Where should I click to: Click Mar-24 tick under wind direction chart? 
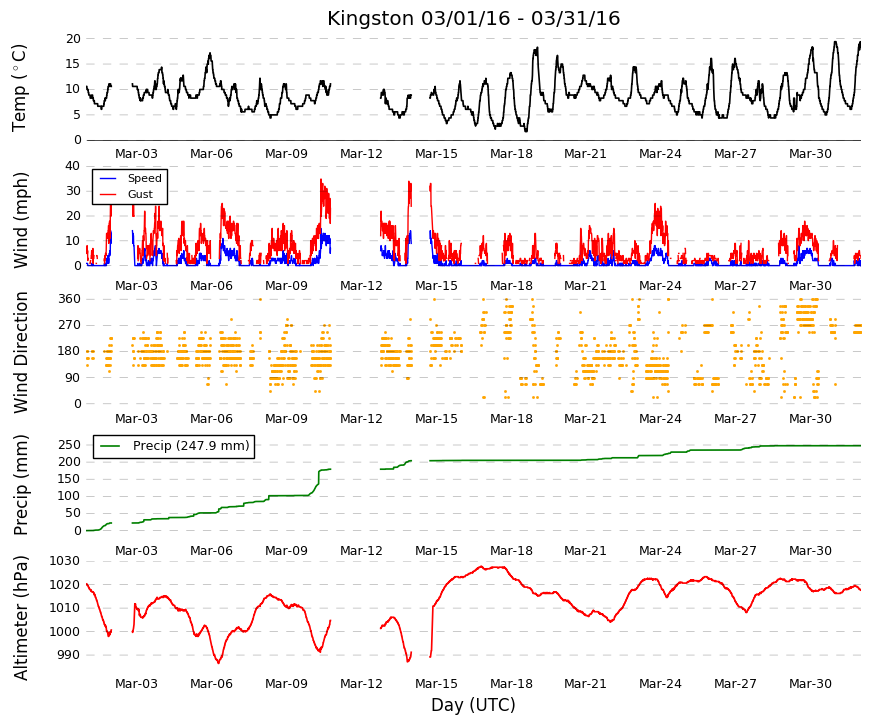[660, 419]
